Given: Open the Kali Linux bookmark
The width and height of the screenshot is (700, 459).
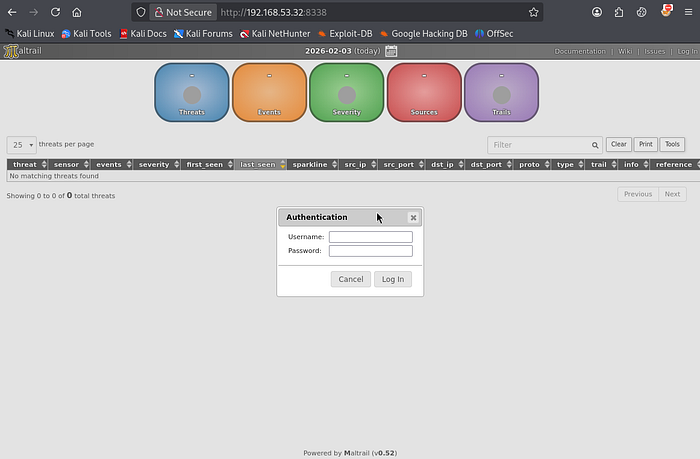Looking at the screenshot, I should coord(29,33).
